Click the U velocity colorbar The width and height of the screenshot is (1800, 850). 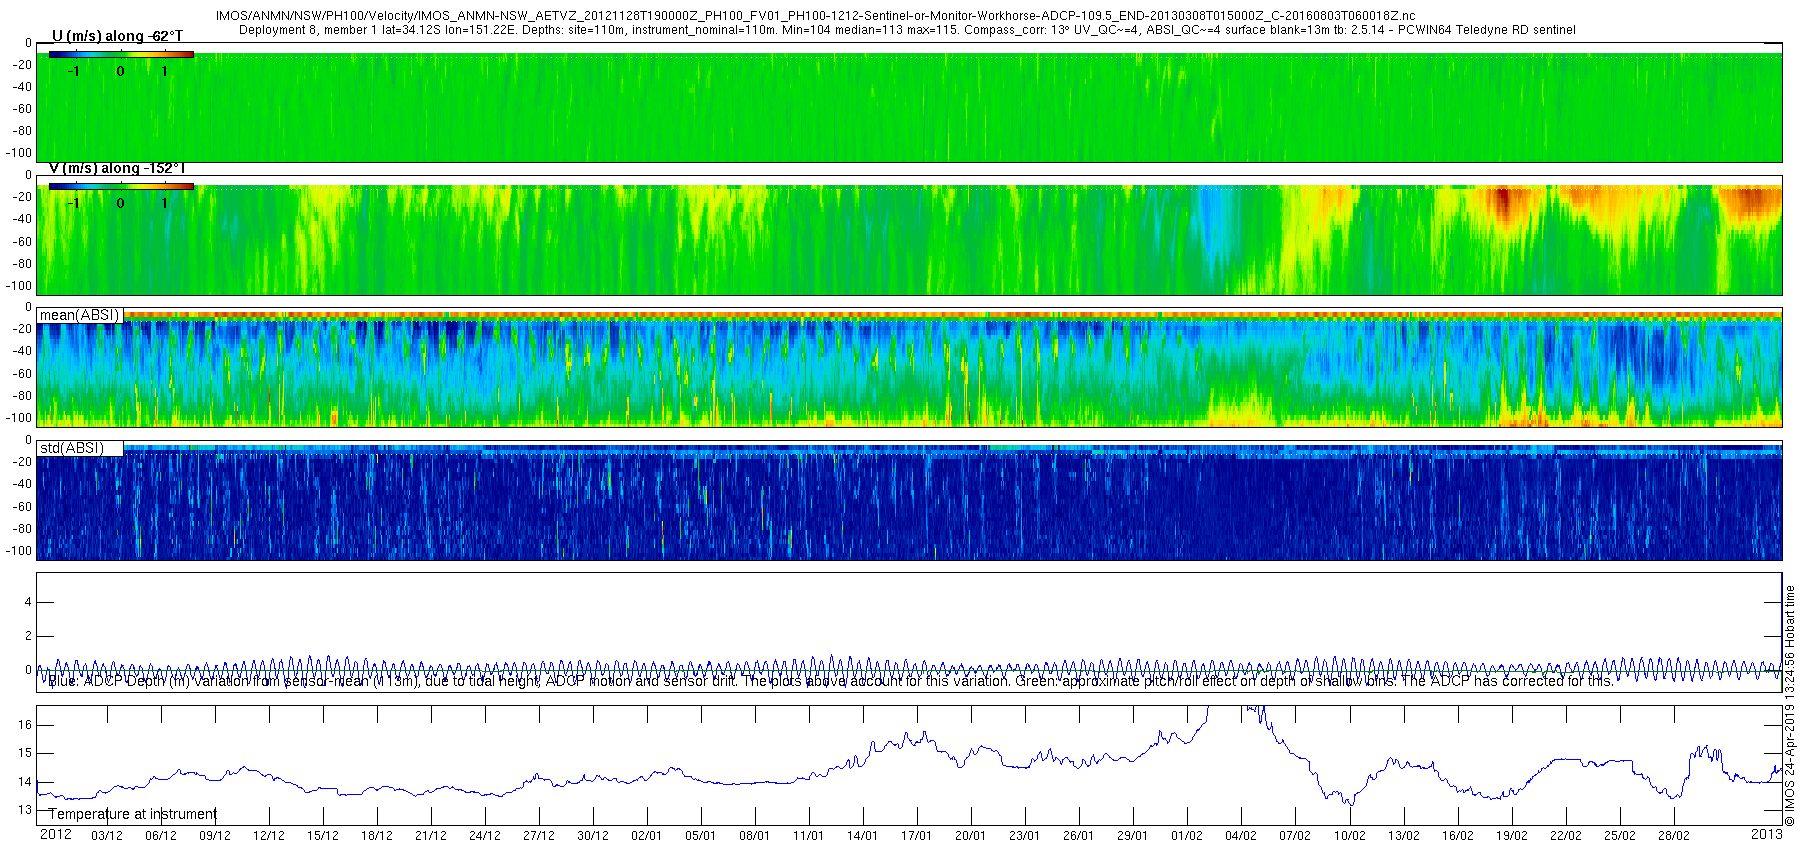pyautogui.click(x=120, y=55)
